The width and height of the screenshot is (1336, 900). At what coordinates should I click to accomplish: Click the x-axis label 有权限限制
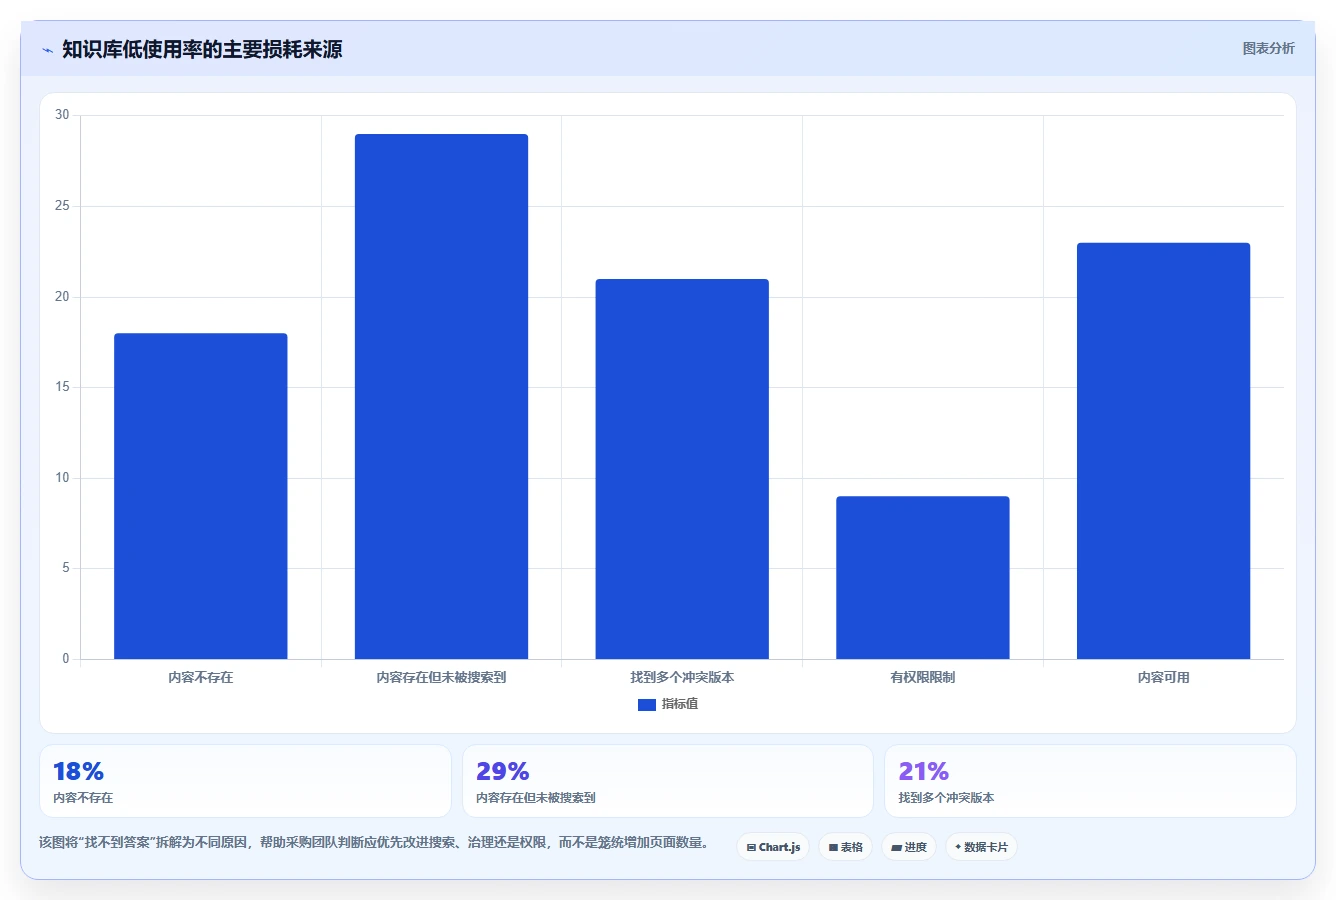923,677
